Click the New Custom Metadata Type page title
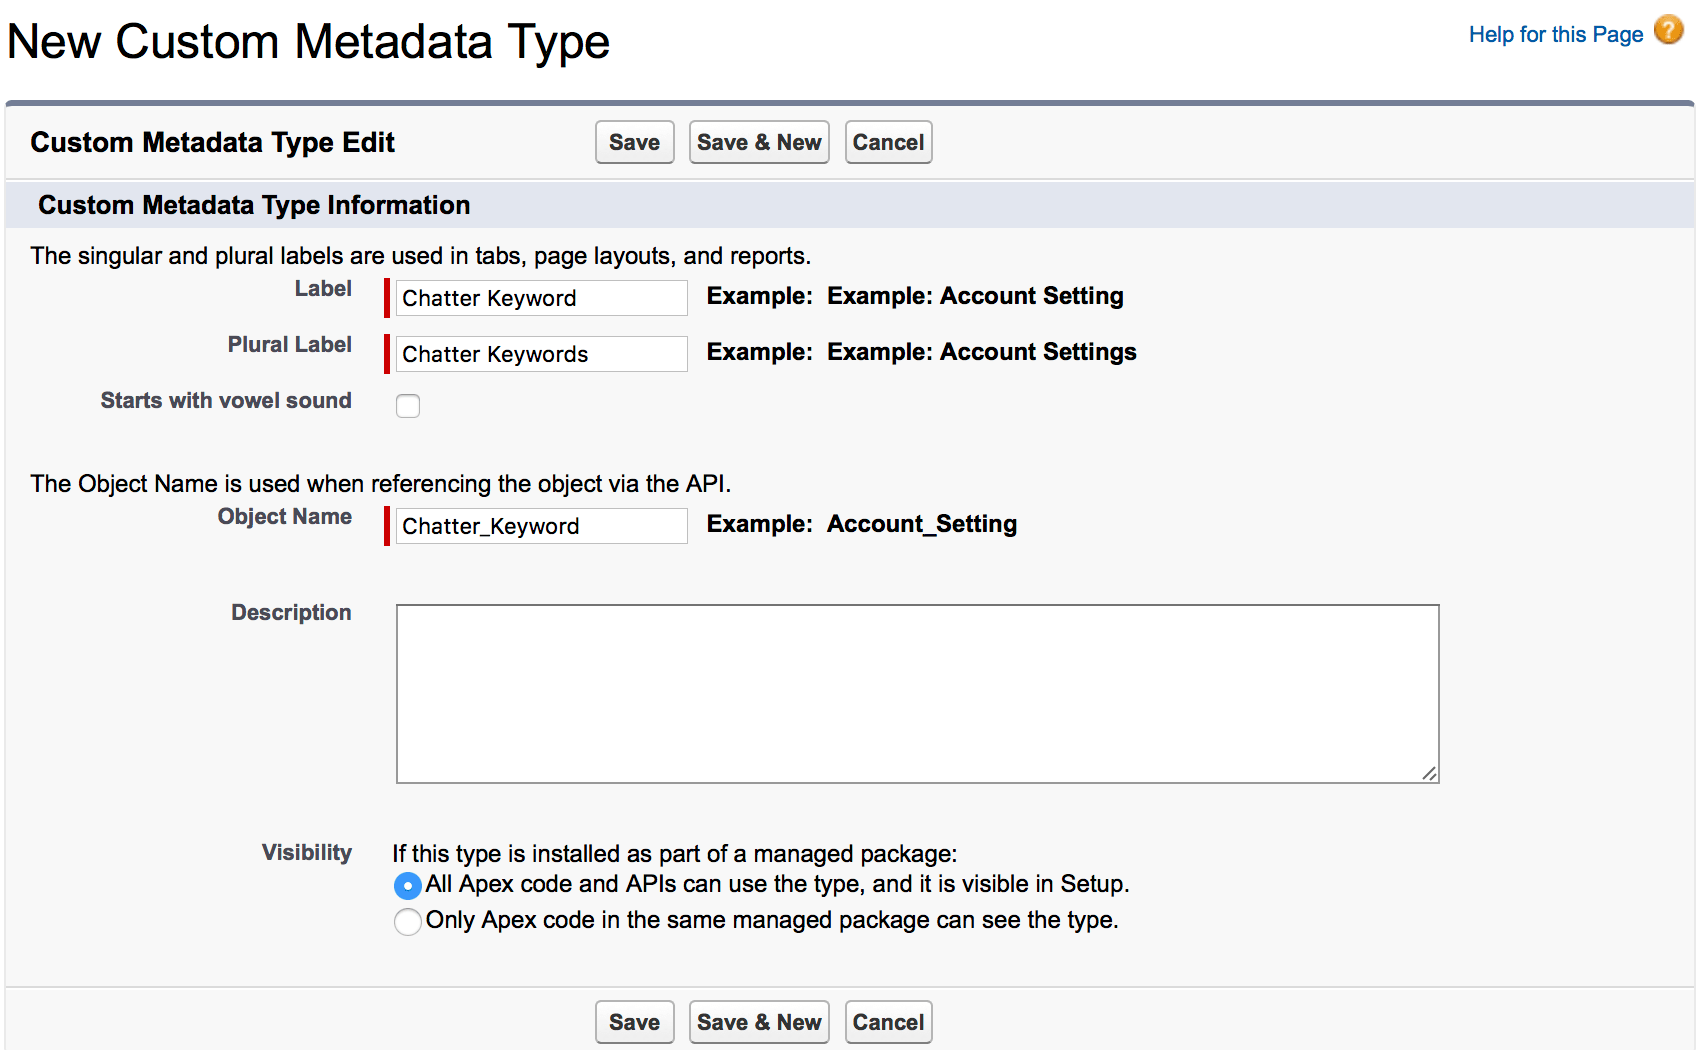The width and height of the screenshot is (1698, 1050). pyautogui.click(x=308, y=42)
